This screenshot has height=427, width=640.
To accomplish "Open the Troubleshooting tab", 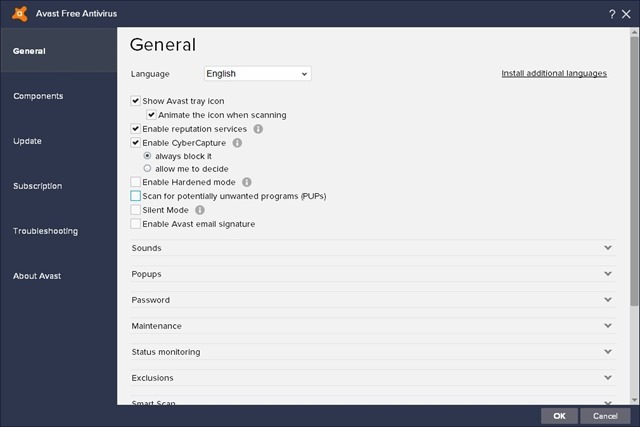I will pos(45,231).
